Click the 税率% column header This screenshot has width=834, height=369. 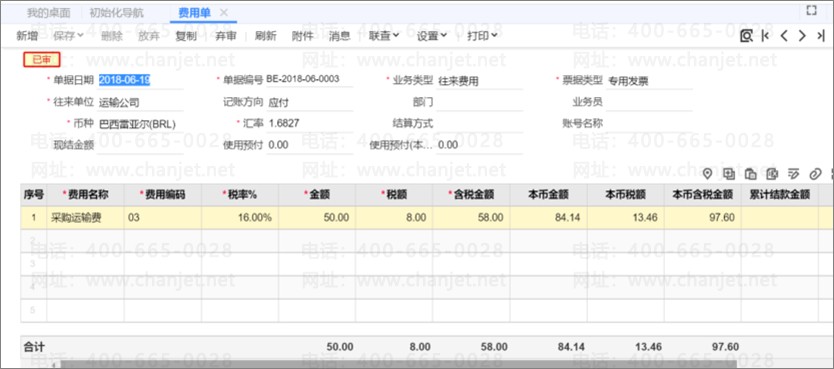coord(240,195)
